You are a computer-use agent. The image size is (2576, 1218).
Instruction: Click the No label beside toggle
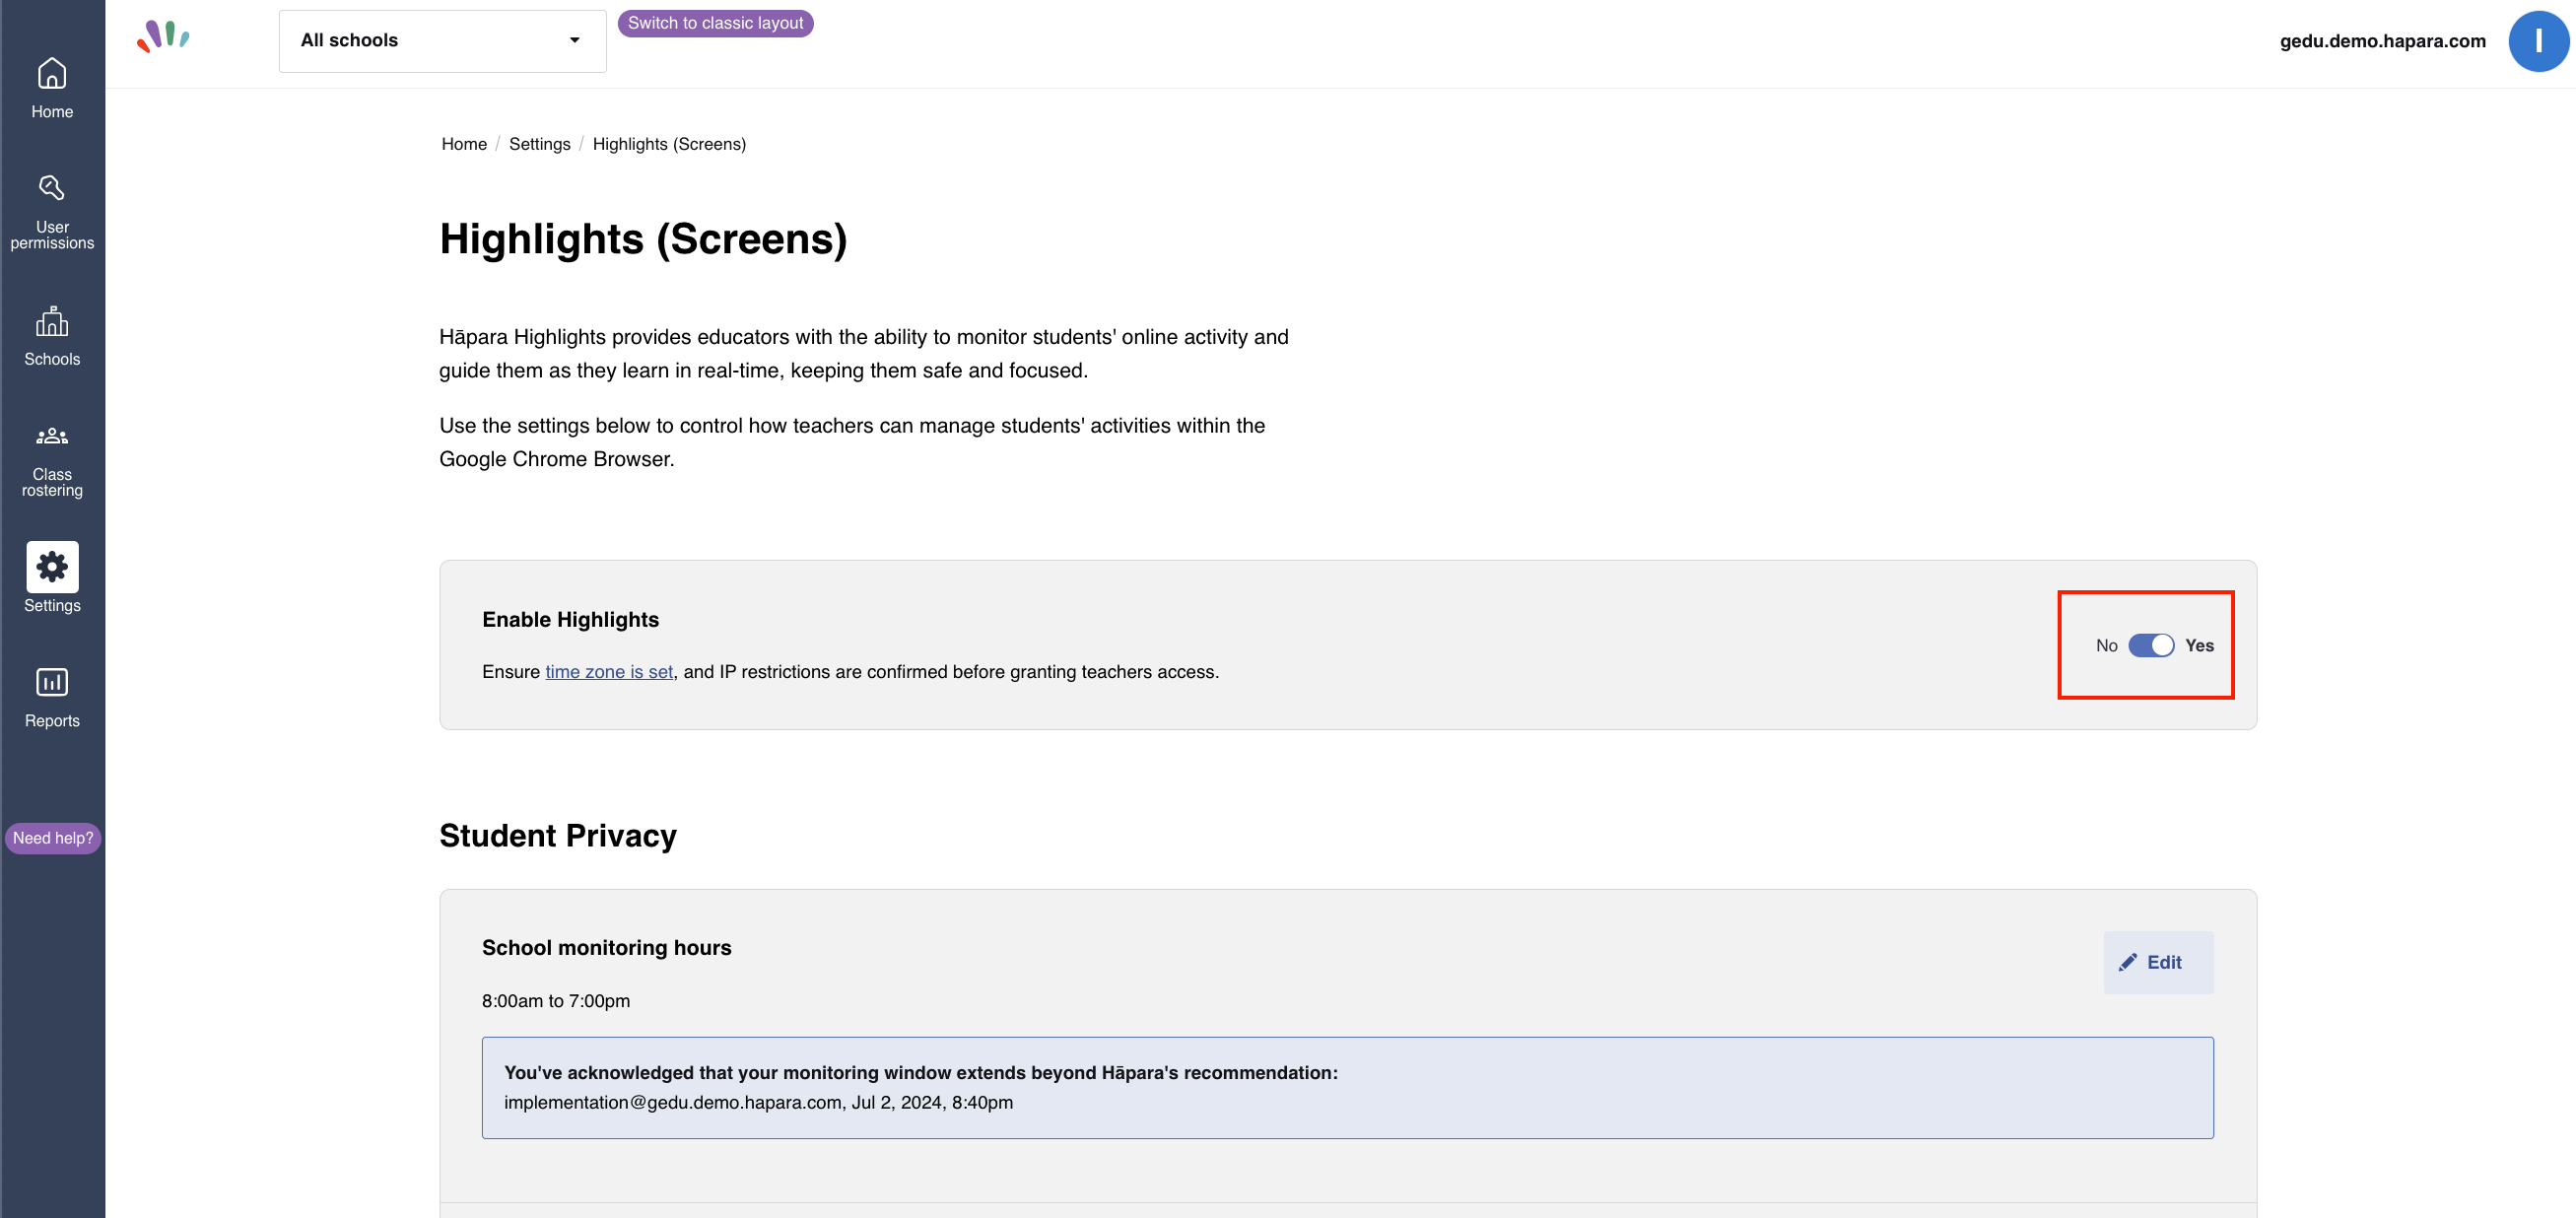pos(2106,646)
